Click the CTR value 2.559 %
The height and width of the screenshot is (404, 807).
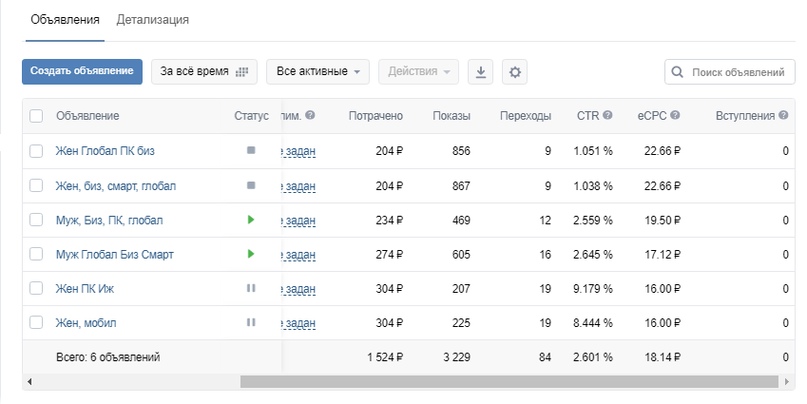pos(593,220)
